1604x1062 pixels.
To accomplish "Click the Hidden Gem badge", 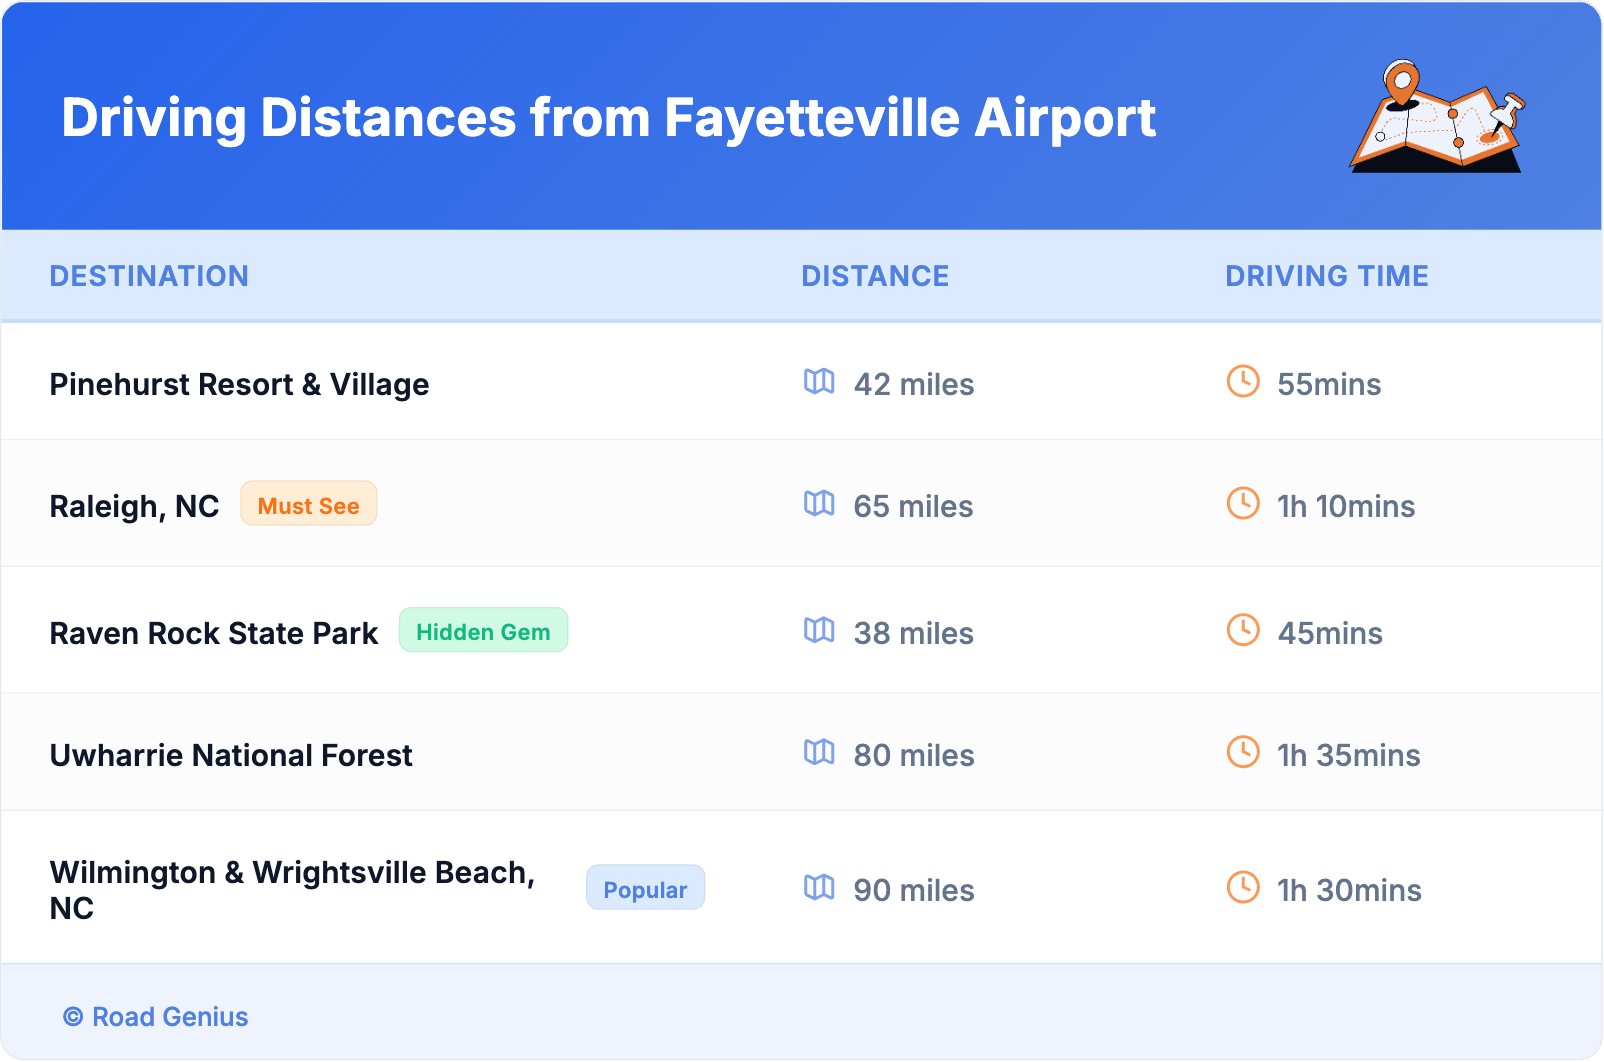I will coord(483,631).
